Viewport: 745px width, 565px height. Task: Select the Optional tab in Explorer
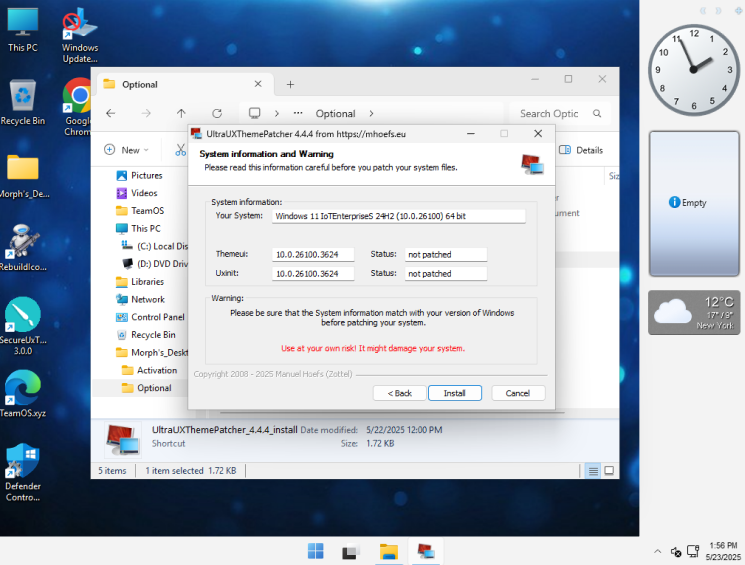pos(185,84)
